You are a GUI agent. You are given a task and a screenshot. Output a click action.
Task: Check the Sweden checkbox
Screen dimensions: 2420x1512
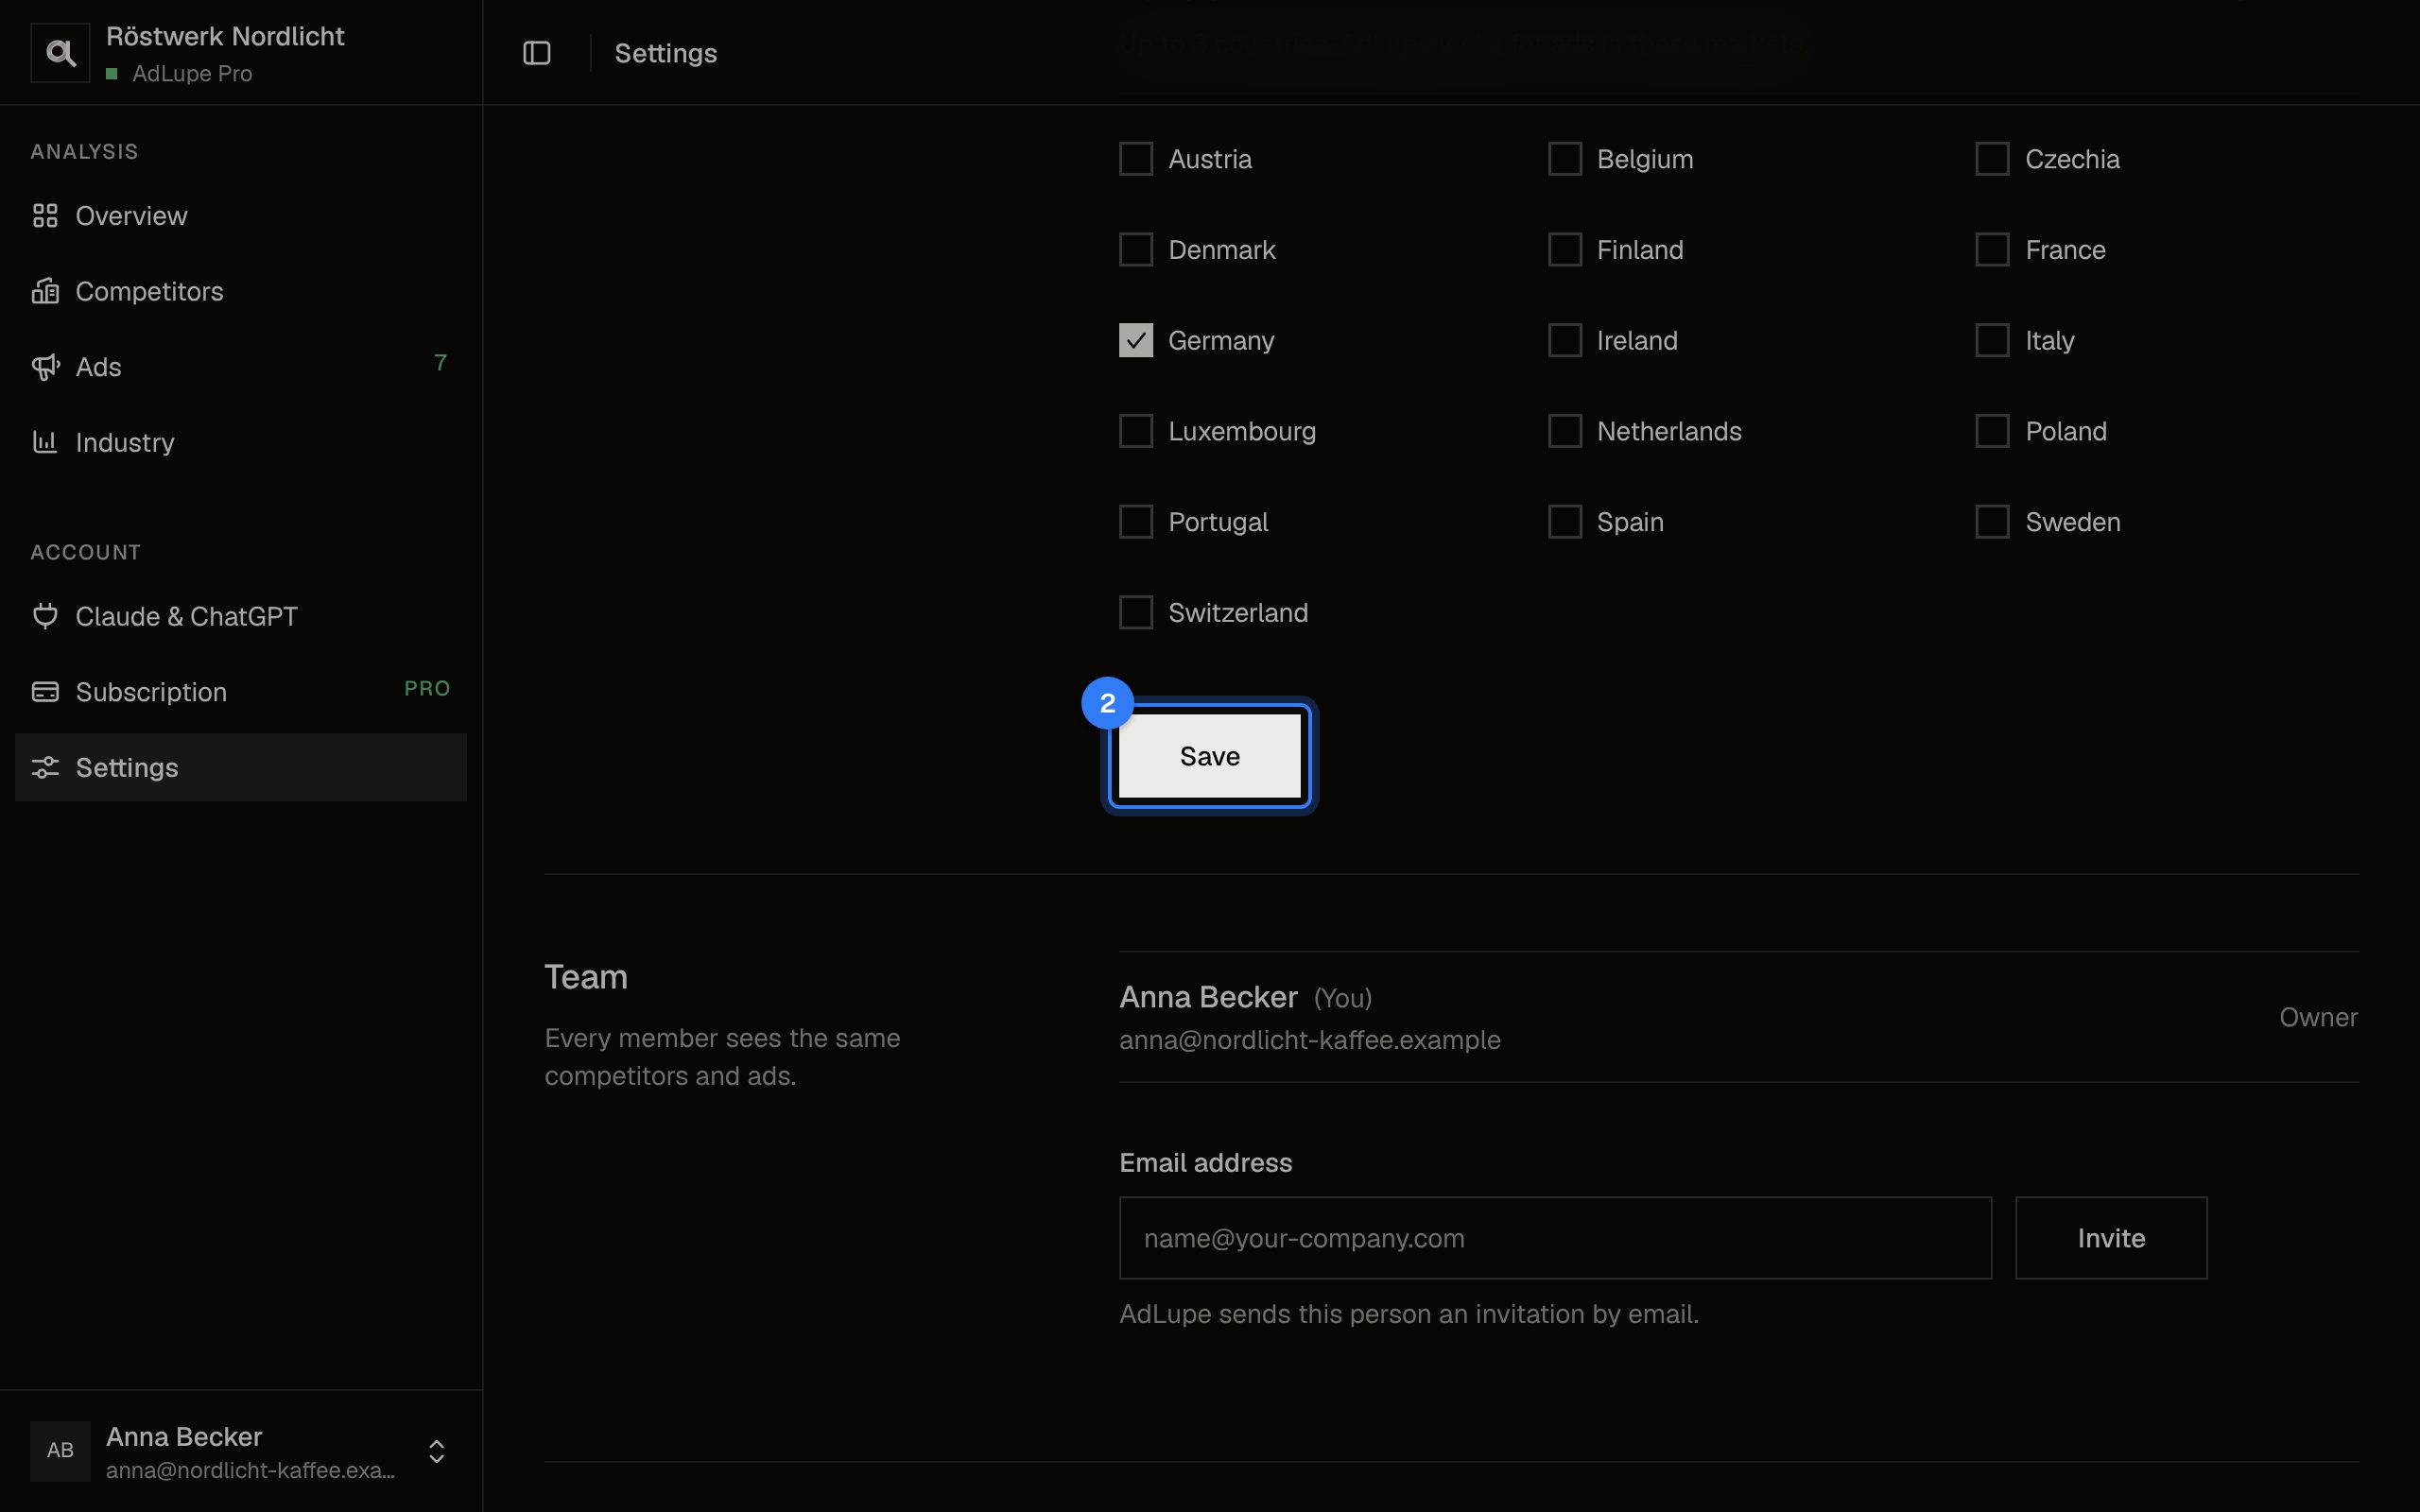click(x=1992, y=522)
